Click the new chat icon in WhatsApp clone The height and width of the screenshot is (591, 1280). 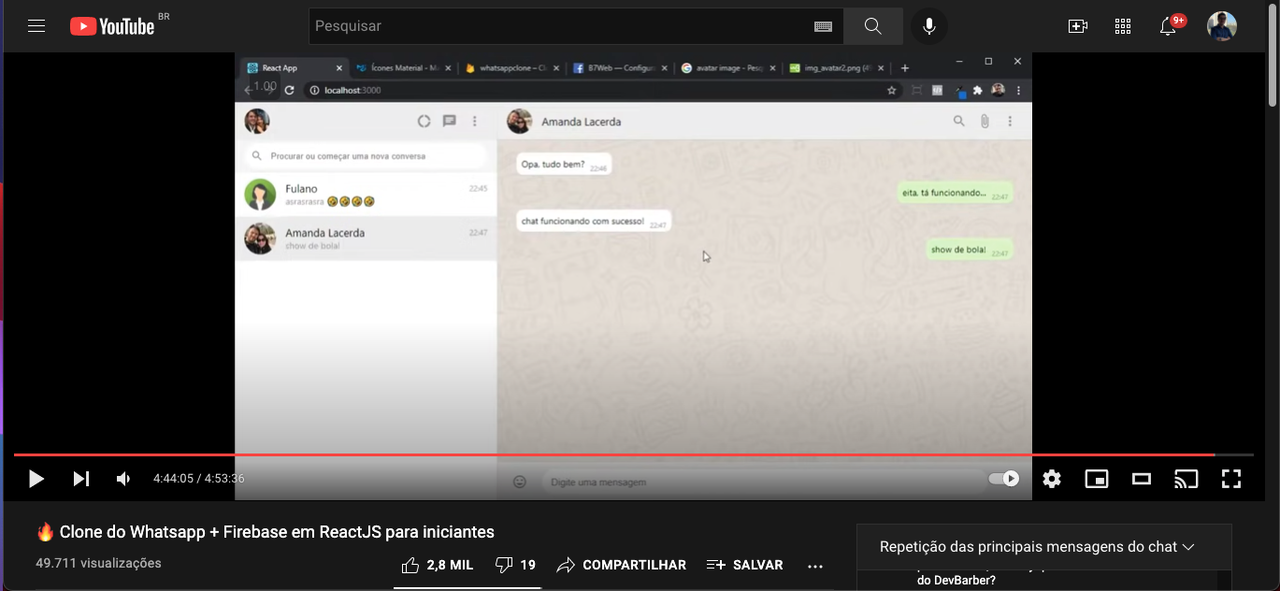pyautogui.click(x=449, y=121)
